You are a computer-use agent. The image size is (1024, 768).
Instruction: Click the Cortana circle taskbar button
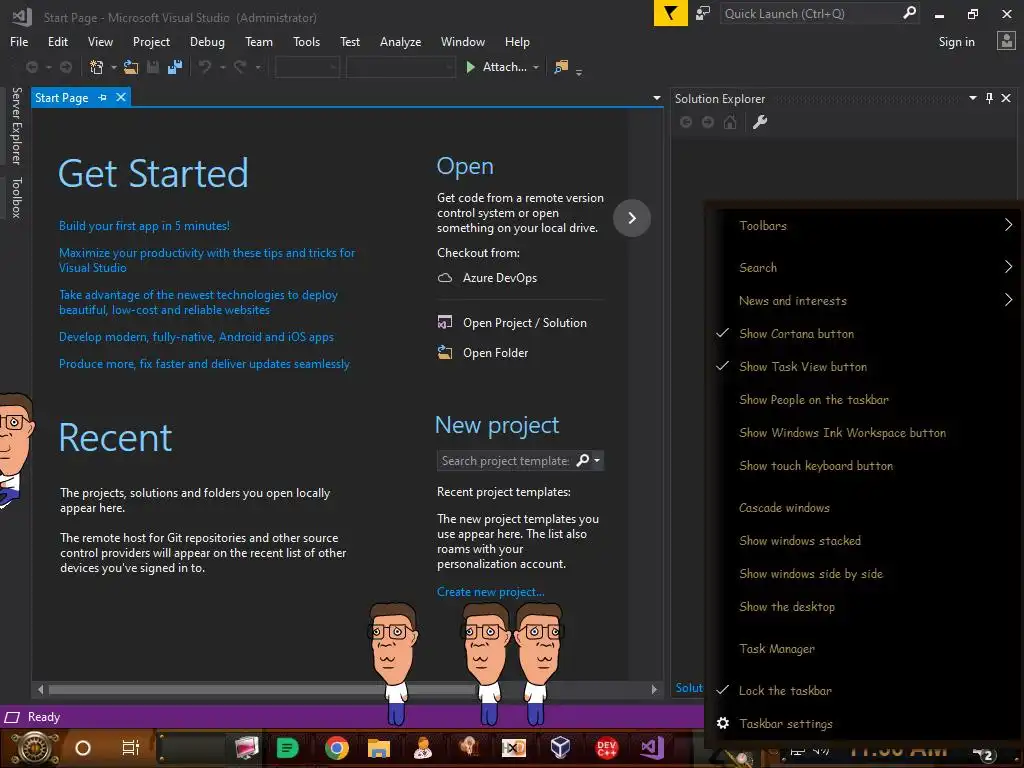coord(83,748)
